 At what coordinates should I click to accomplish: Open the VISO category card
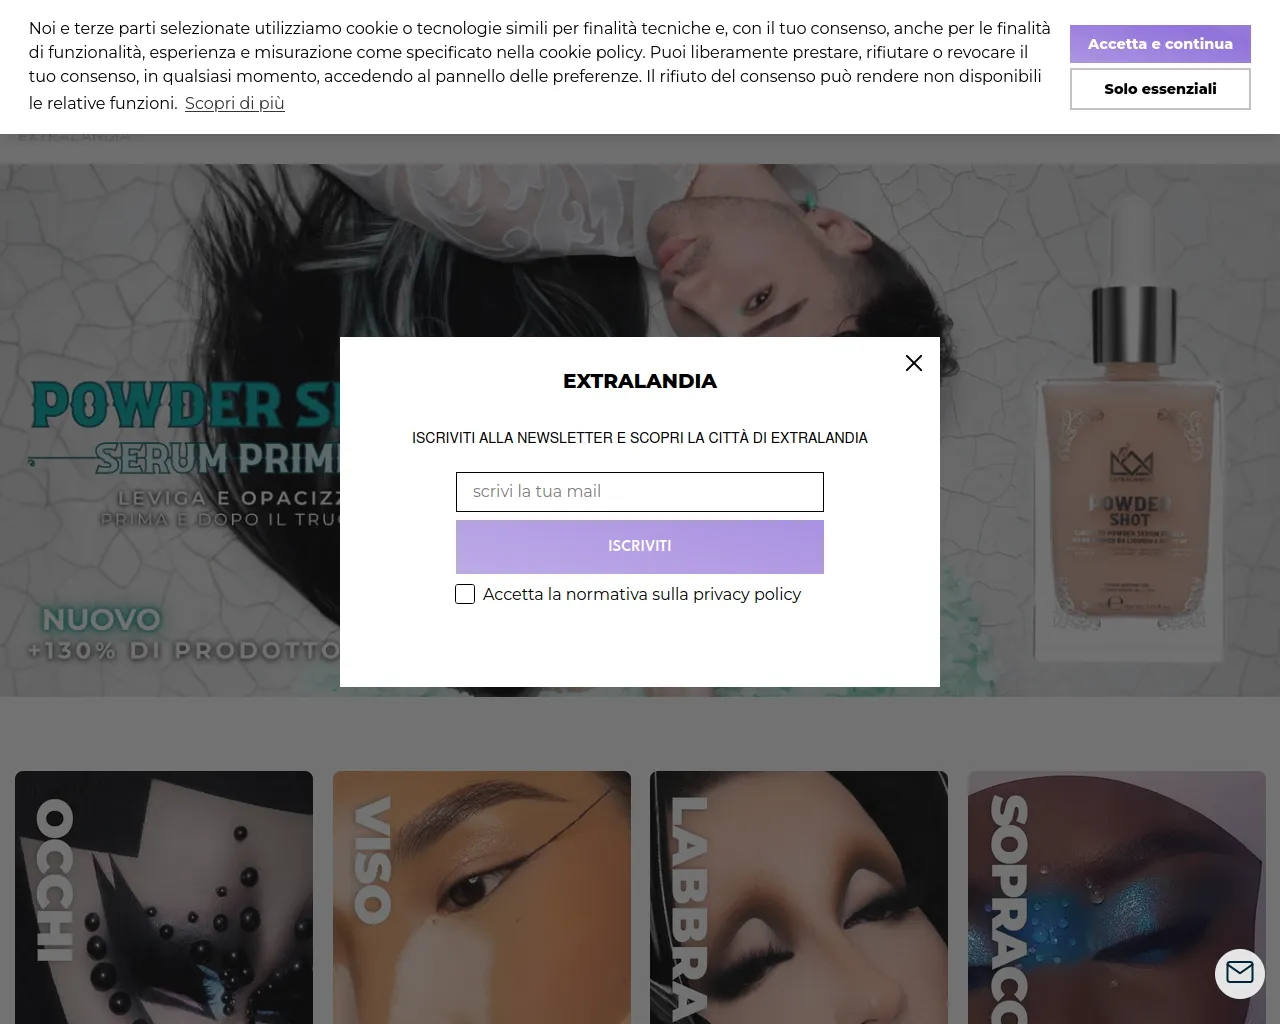(x=482, y=897)
